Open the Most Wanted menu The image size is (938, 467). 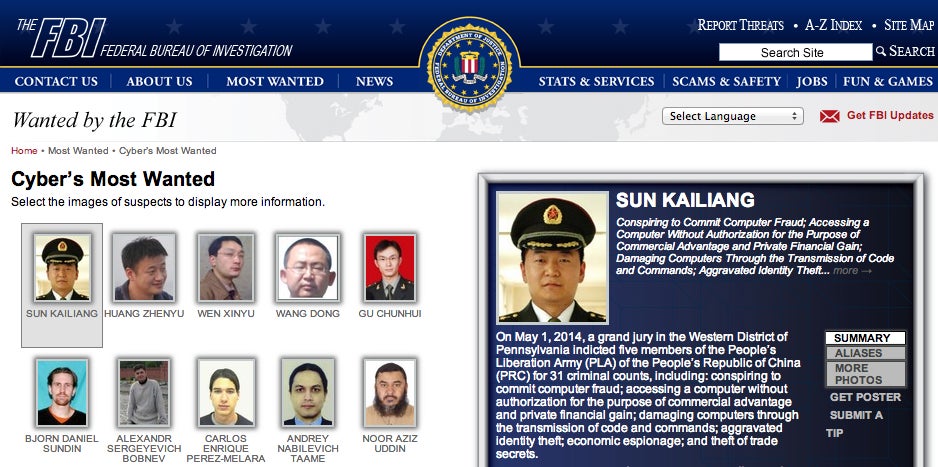tap(275, 81)
